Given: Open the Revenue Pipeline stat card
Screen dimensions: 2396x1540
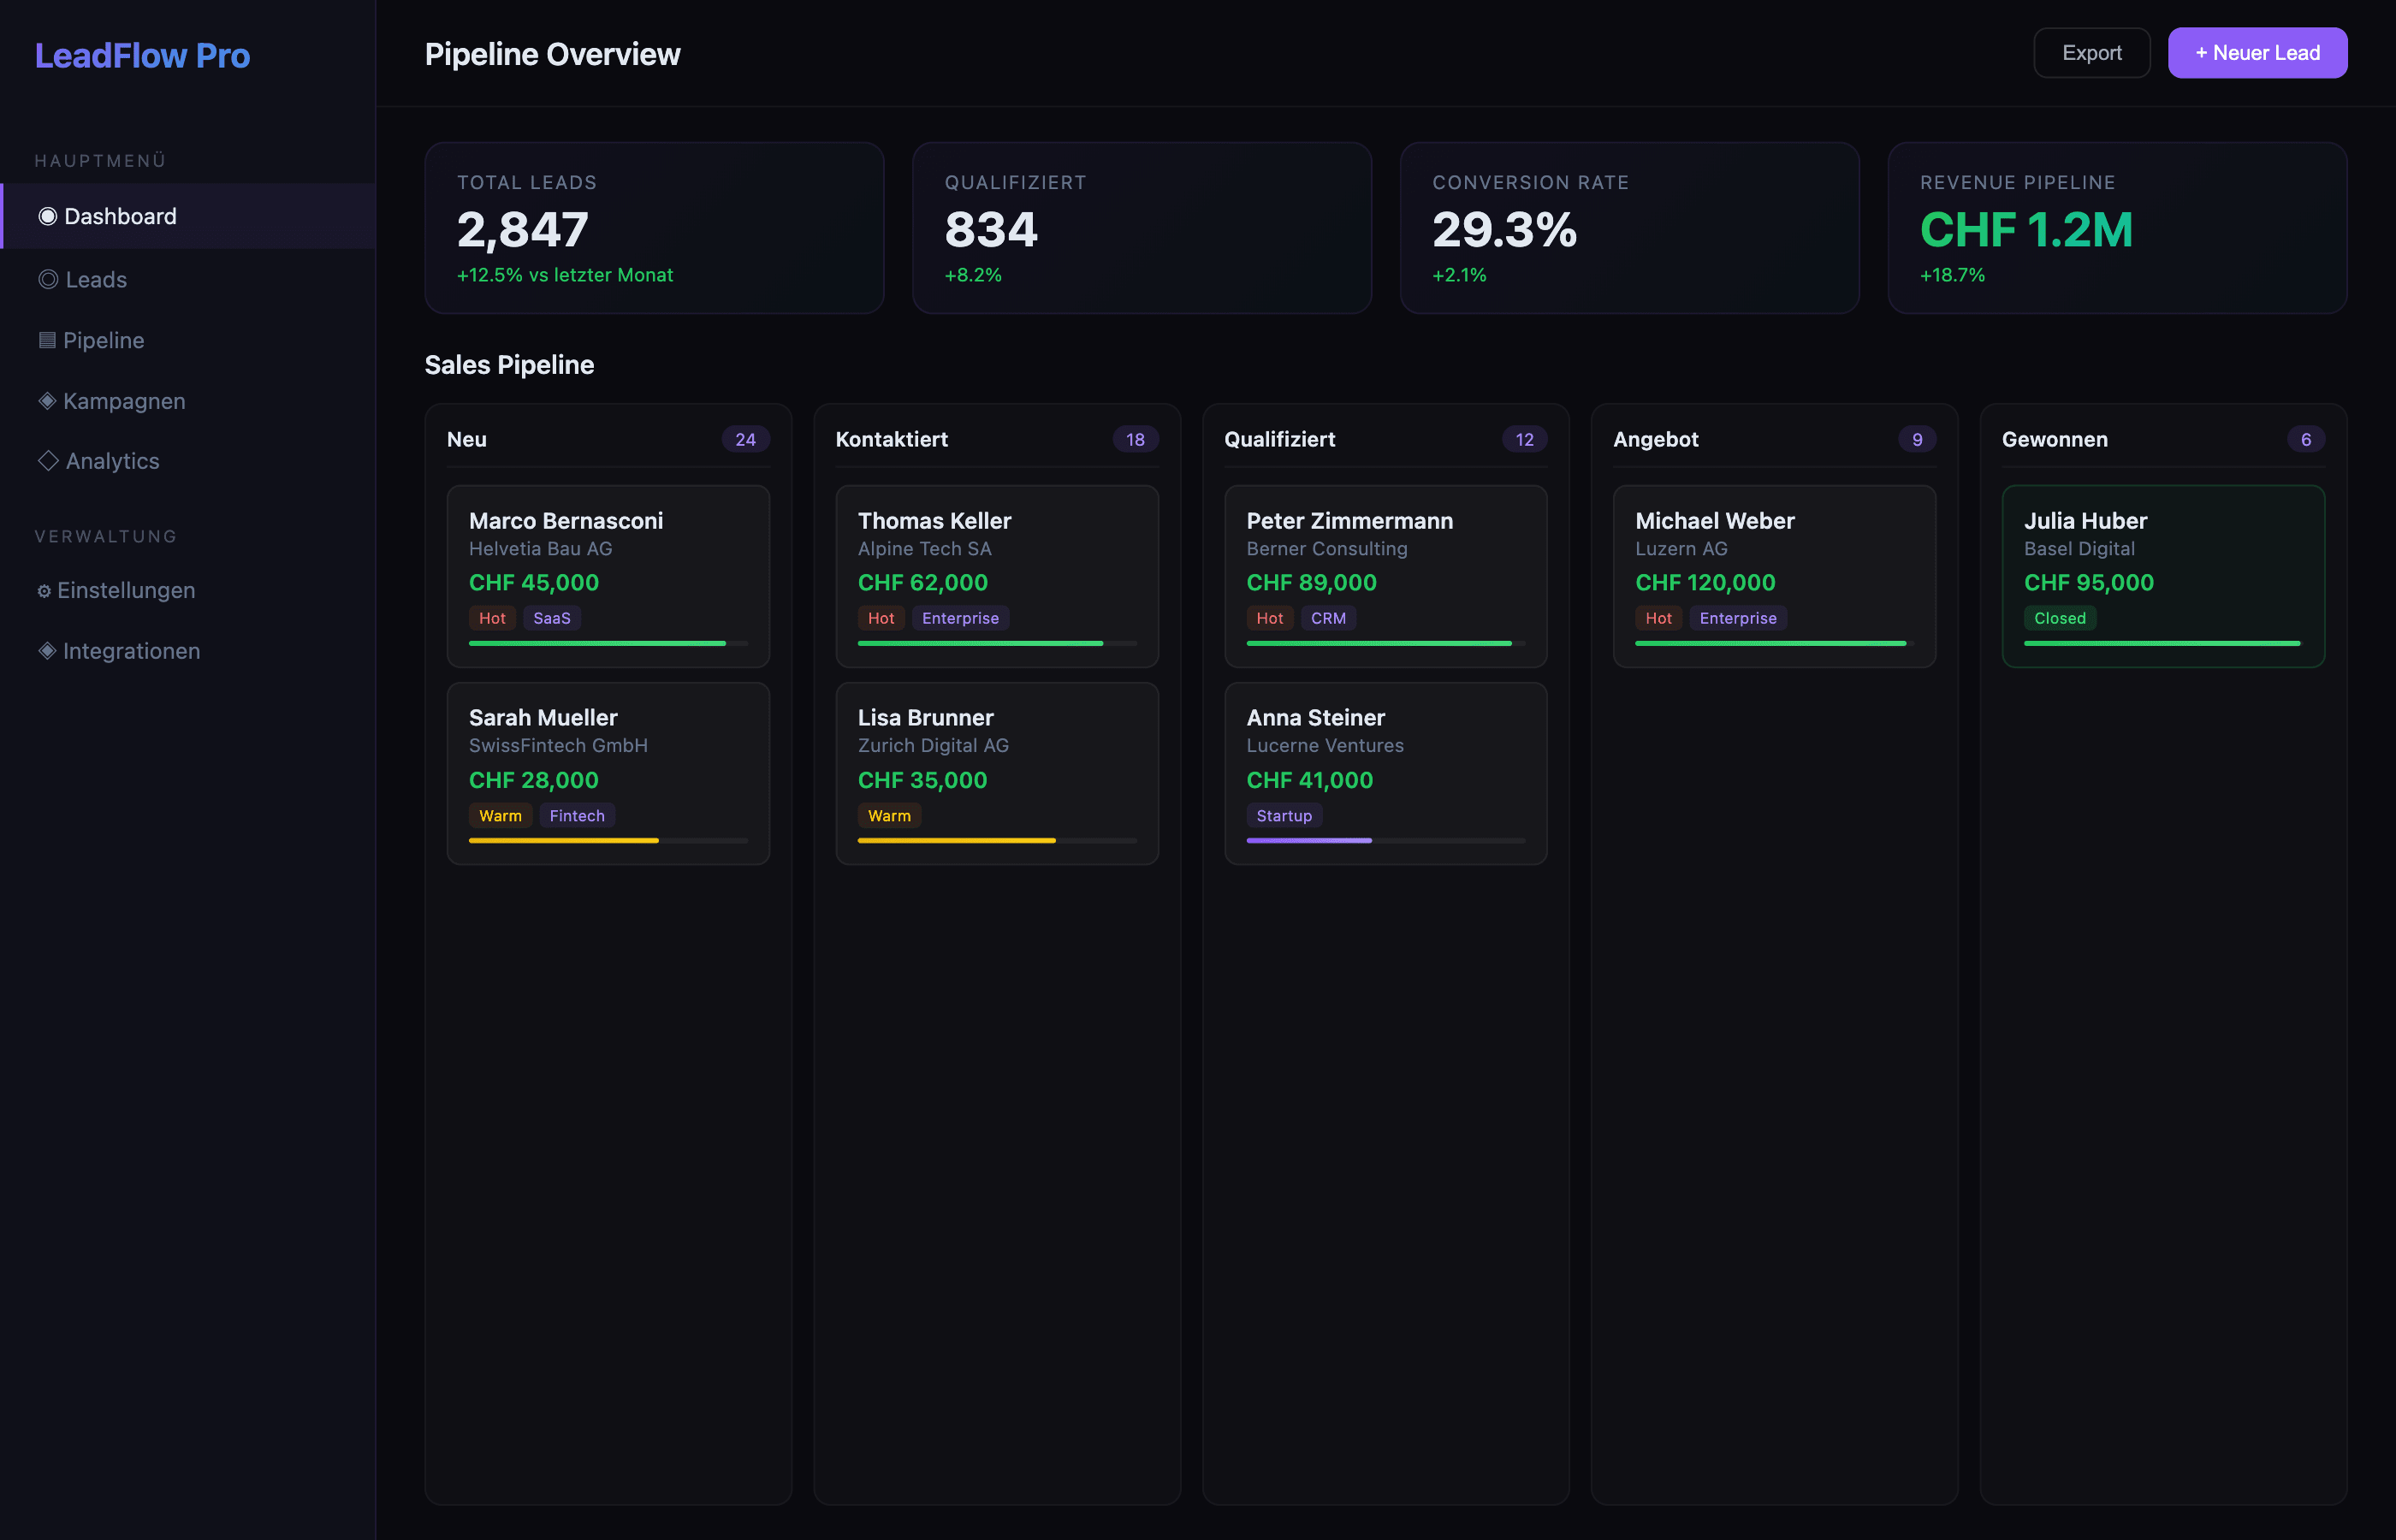Looking at the screenshot, I should tap(2116, 228).
